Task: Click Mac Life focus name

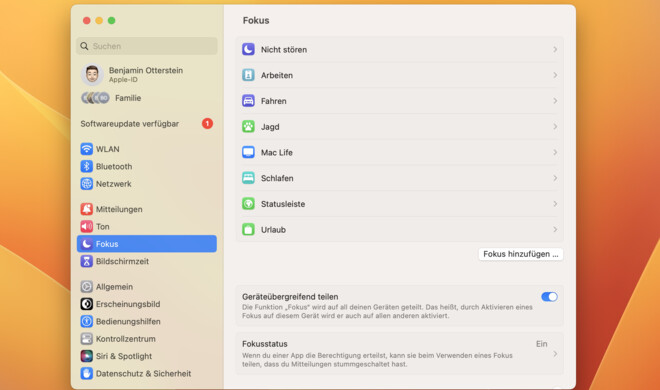Action: pyautogui.click(x=277, y=152)
